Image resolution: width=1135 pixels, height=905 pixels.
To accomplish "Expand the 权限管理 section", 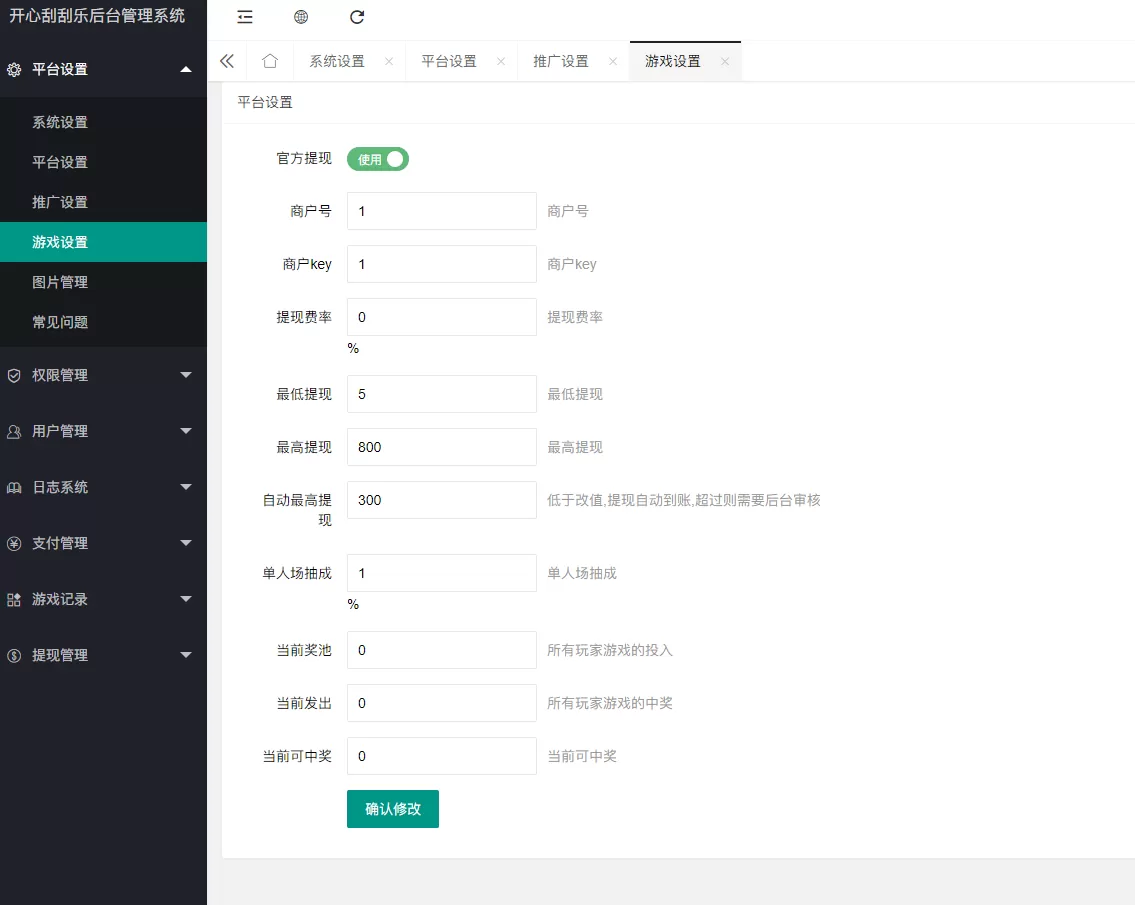I will point(186,375).
